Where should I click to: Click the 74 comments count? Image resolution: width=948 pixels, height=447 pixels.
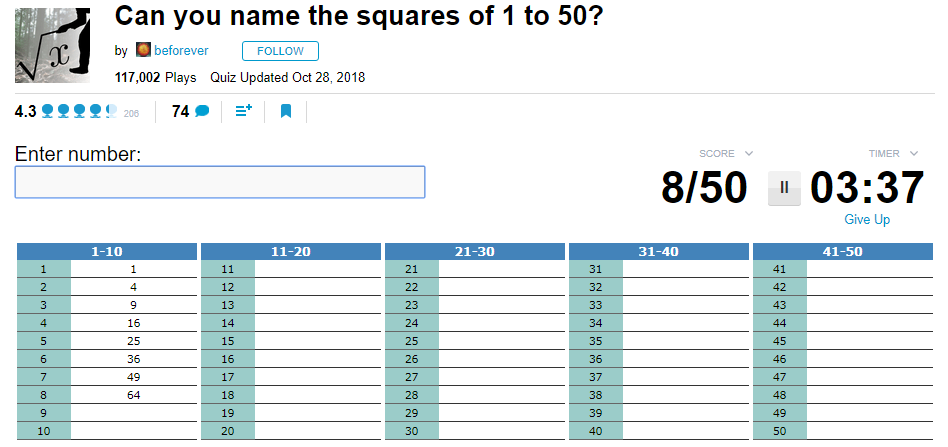pos(180,112)
